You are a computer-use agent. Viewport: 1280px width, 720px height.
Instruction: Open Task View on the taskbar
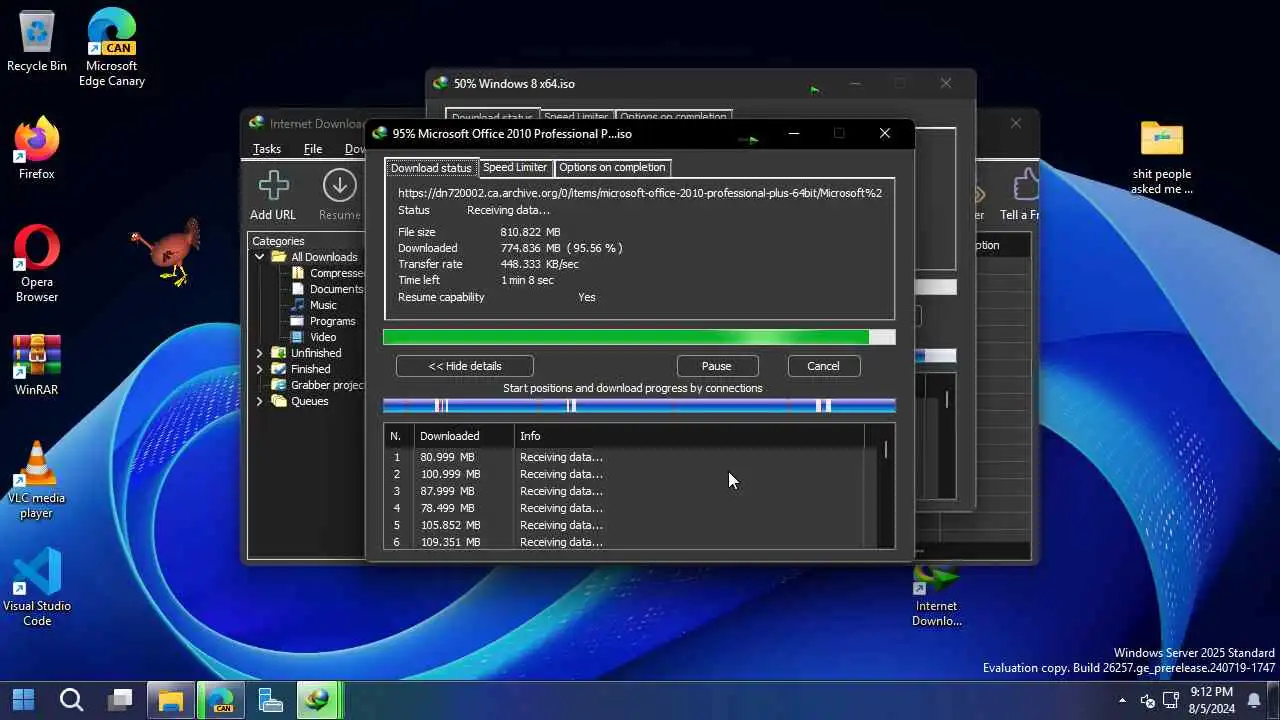[x=121, y=699]
